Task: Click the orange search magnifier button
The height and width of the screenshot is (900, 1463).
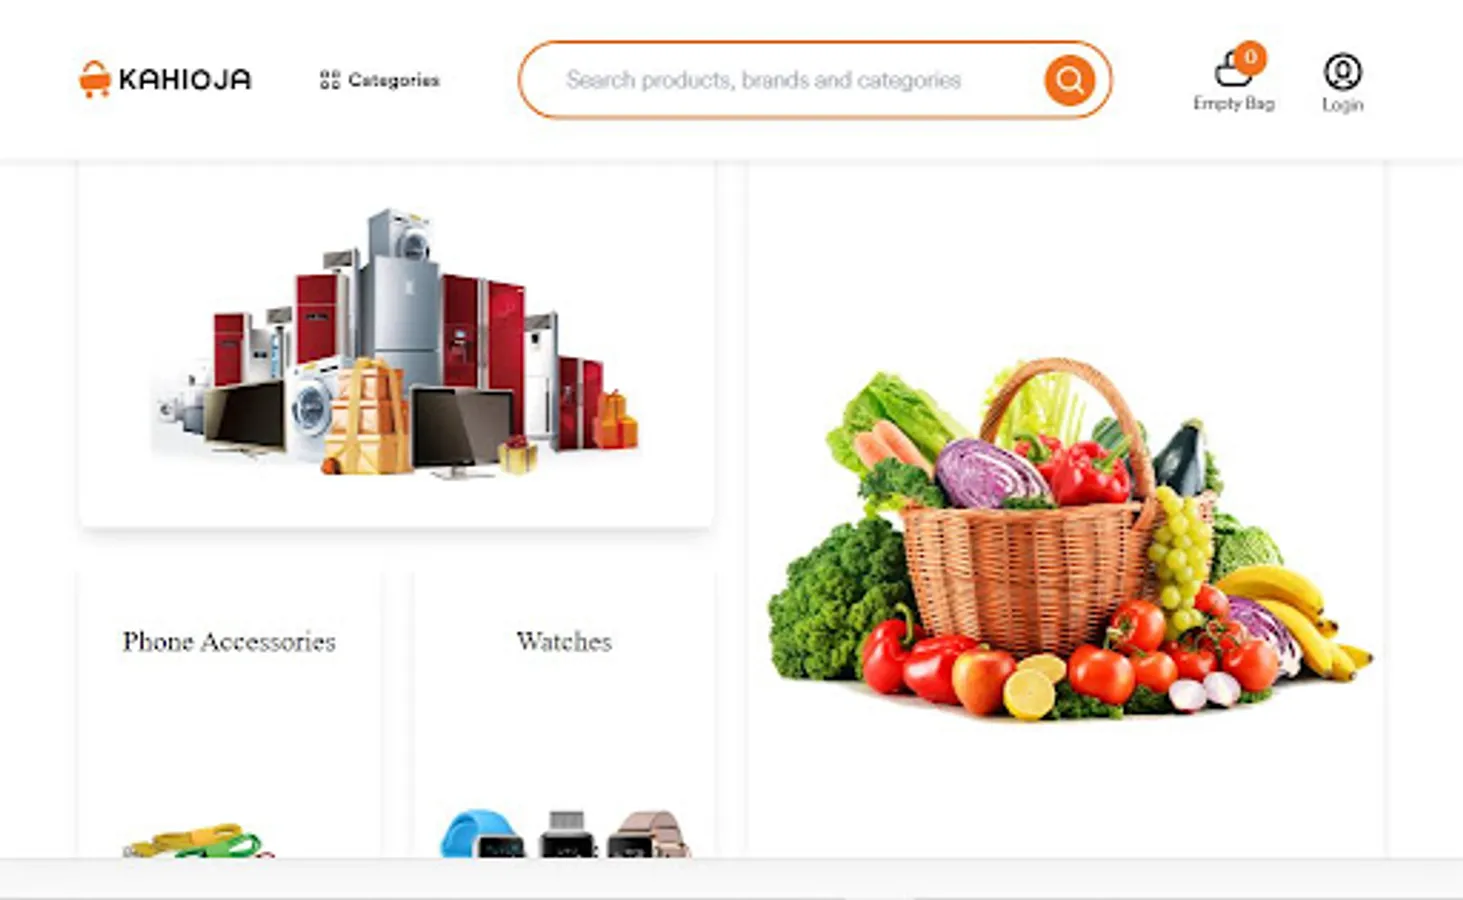Action: coord(1069,80)
